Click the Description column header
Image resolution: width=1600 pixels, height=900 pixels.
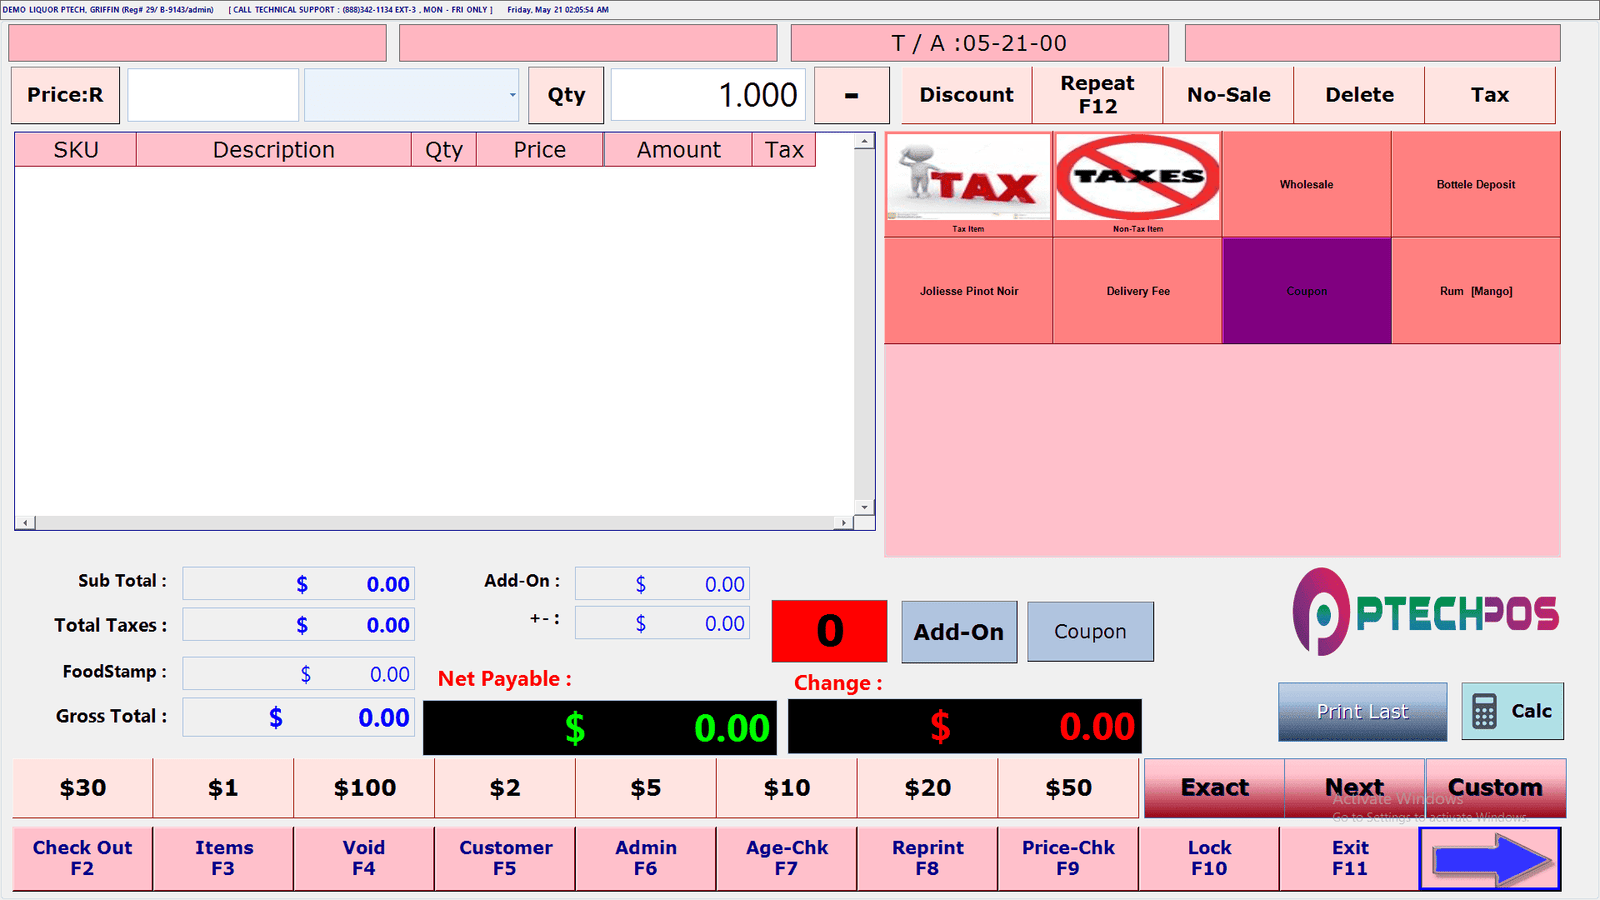pyautogui.click(x=274, y=150)
